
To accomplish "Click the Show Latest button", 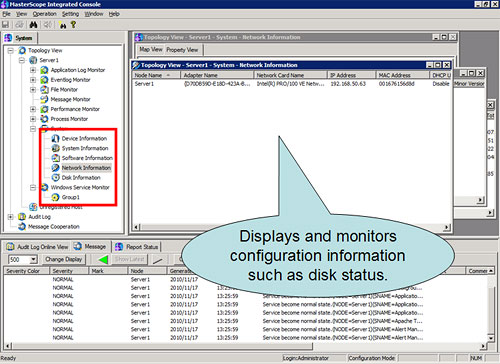I will (x=130, y=259).
